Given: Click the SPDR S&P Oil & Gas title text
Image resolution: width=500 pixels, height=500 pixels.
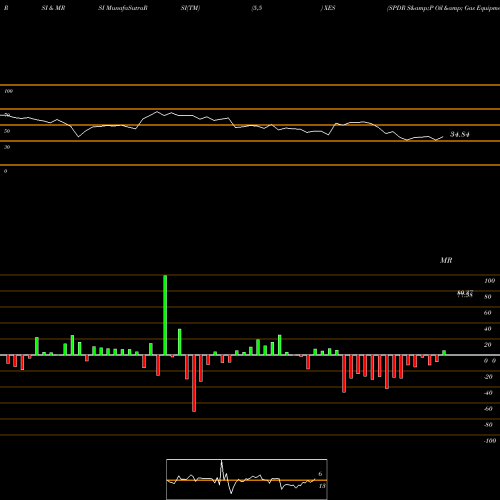Looking at the screenshot, I should point(443,8).
